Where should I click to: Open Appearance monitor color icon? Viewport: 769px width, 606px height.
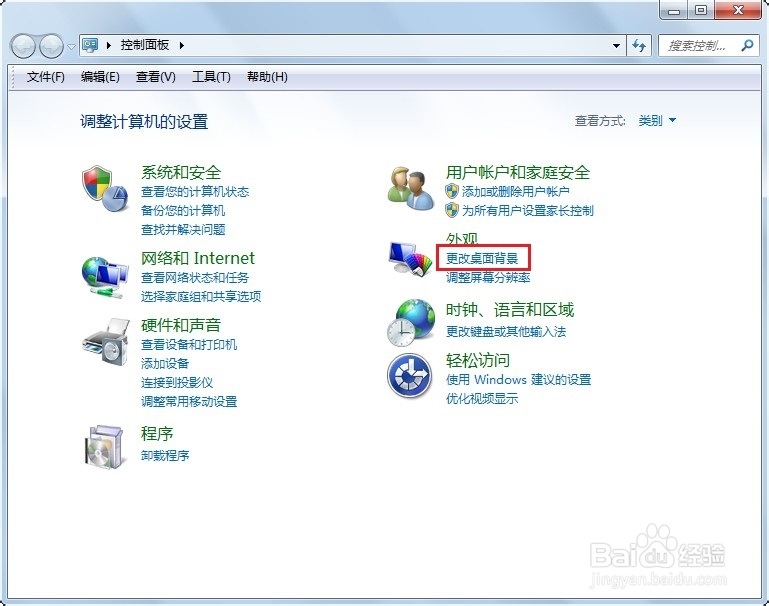(410, 258)
